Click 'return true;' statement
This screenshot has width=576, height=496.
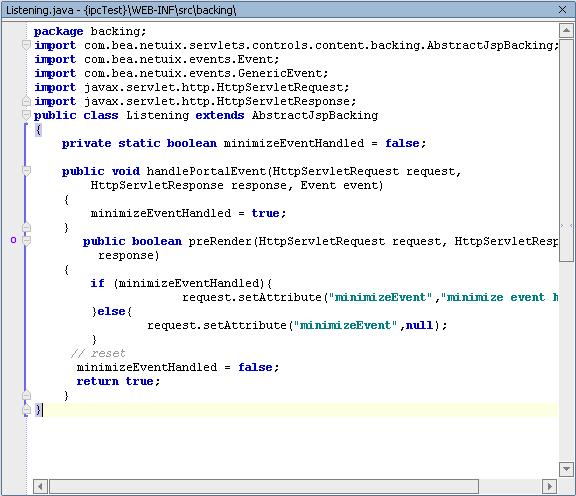(118, 381)
